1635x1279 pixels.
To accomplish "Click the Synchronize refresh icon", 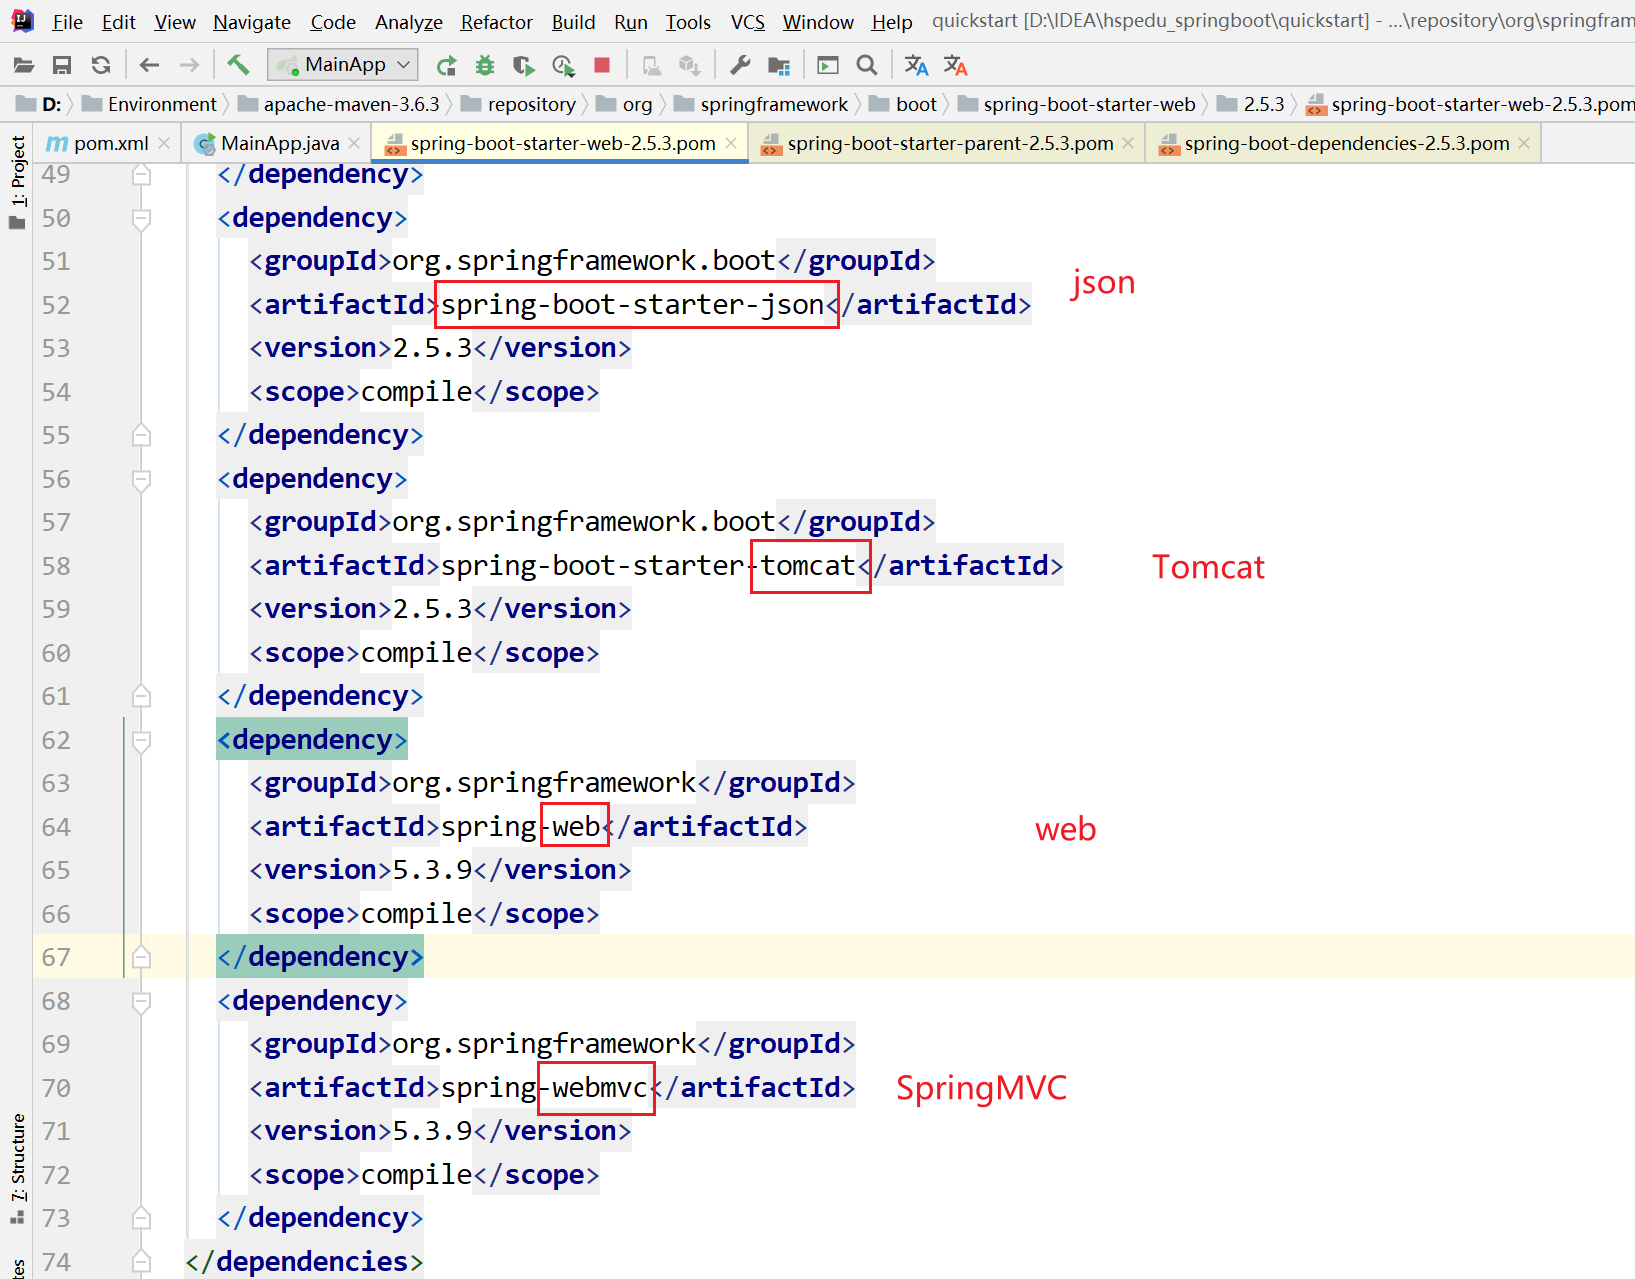I will (x=101, y=66).
